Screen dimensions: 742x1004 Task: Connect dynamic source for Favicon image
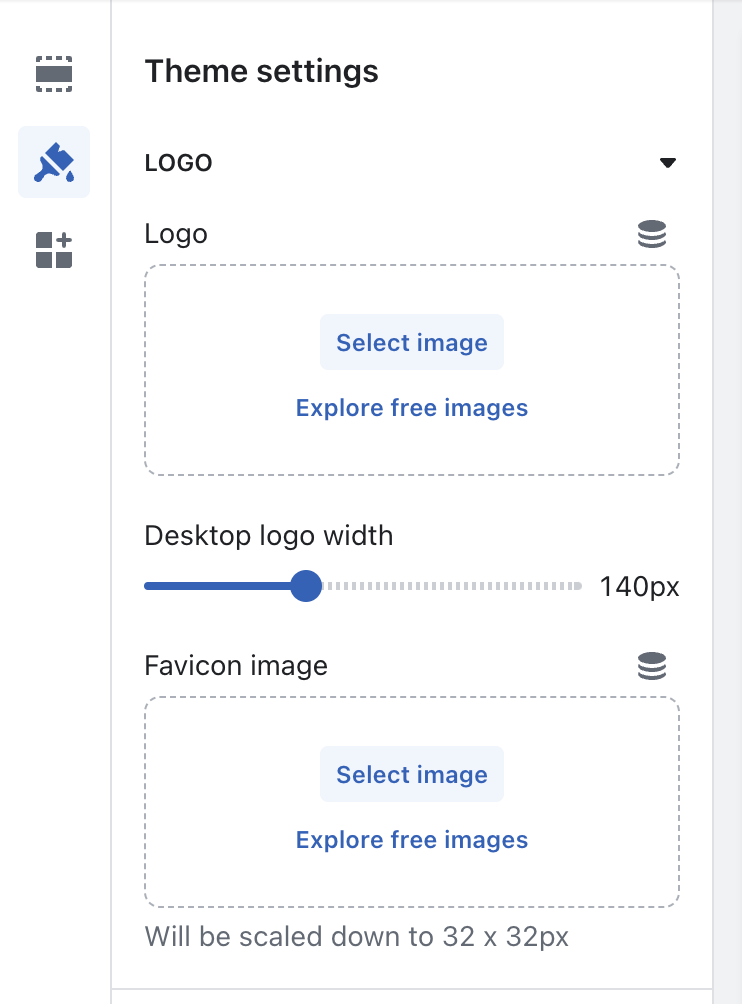point(652,666)
